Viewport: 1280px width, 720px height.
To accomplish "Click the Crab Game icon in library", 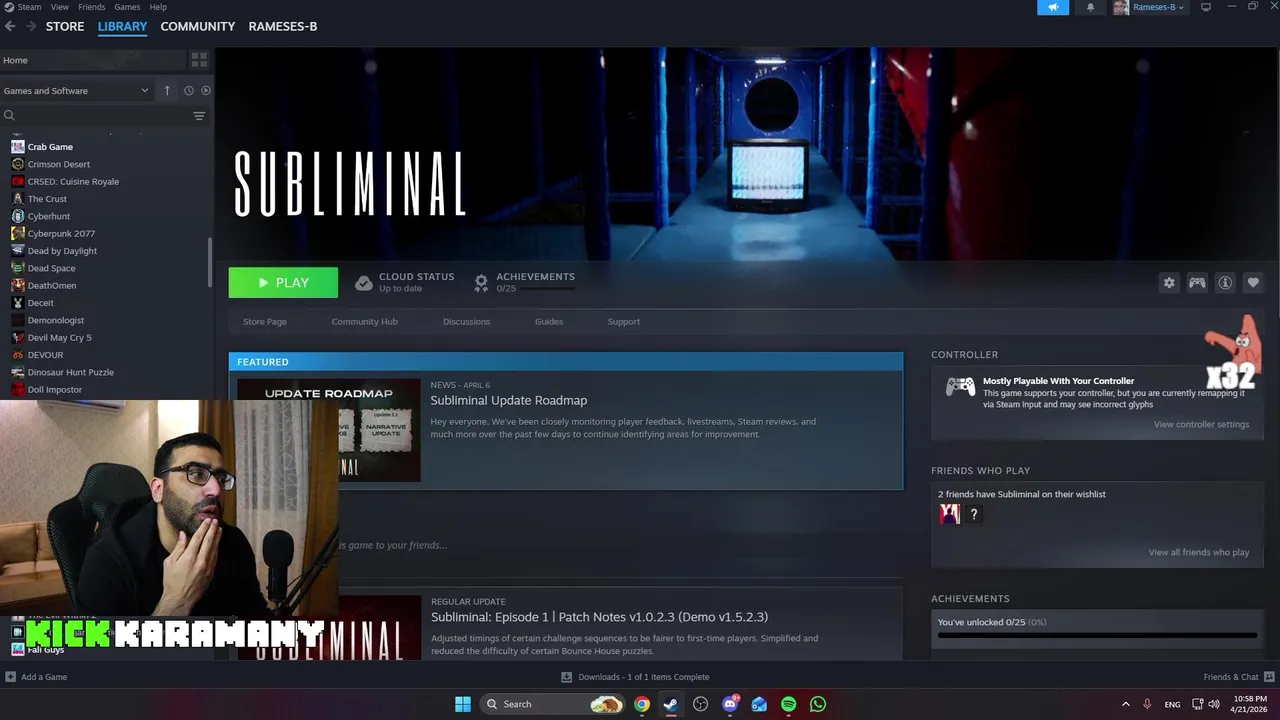I will 18,147.
